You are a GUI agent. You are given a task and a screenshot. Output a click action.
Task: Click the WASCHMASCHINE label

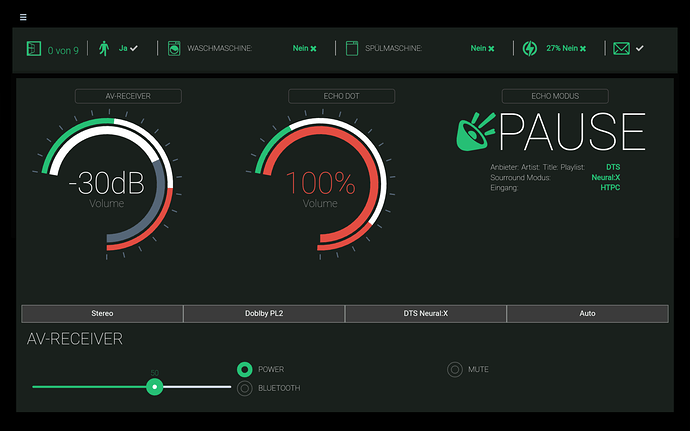pos(220,48)
